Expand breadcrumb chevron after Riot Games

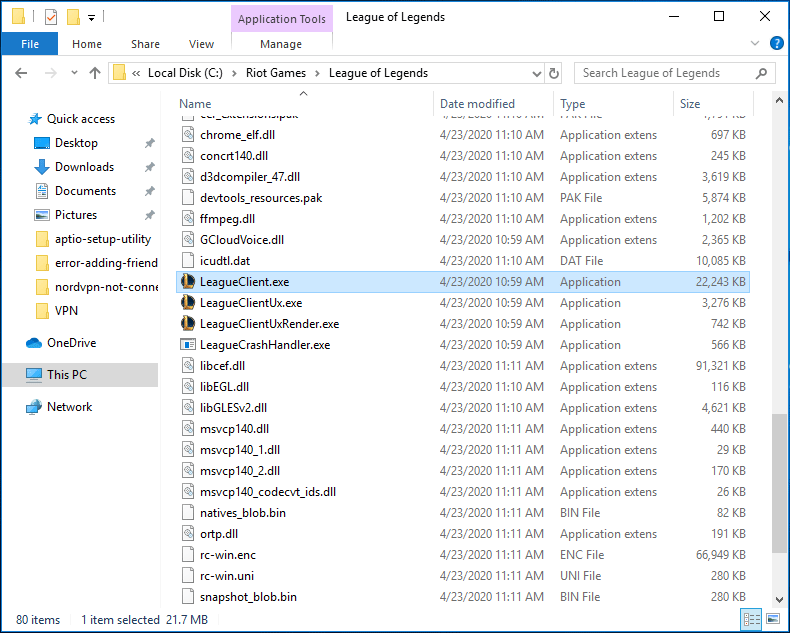click(317, 74)
